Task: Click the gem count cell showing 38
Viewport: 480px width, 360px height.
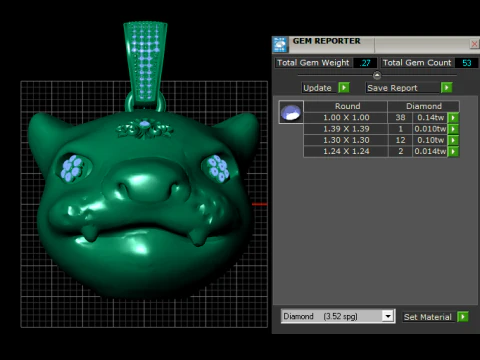Action: (400, 118)
